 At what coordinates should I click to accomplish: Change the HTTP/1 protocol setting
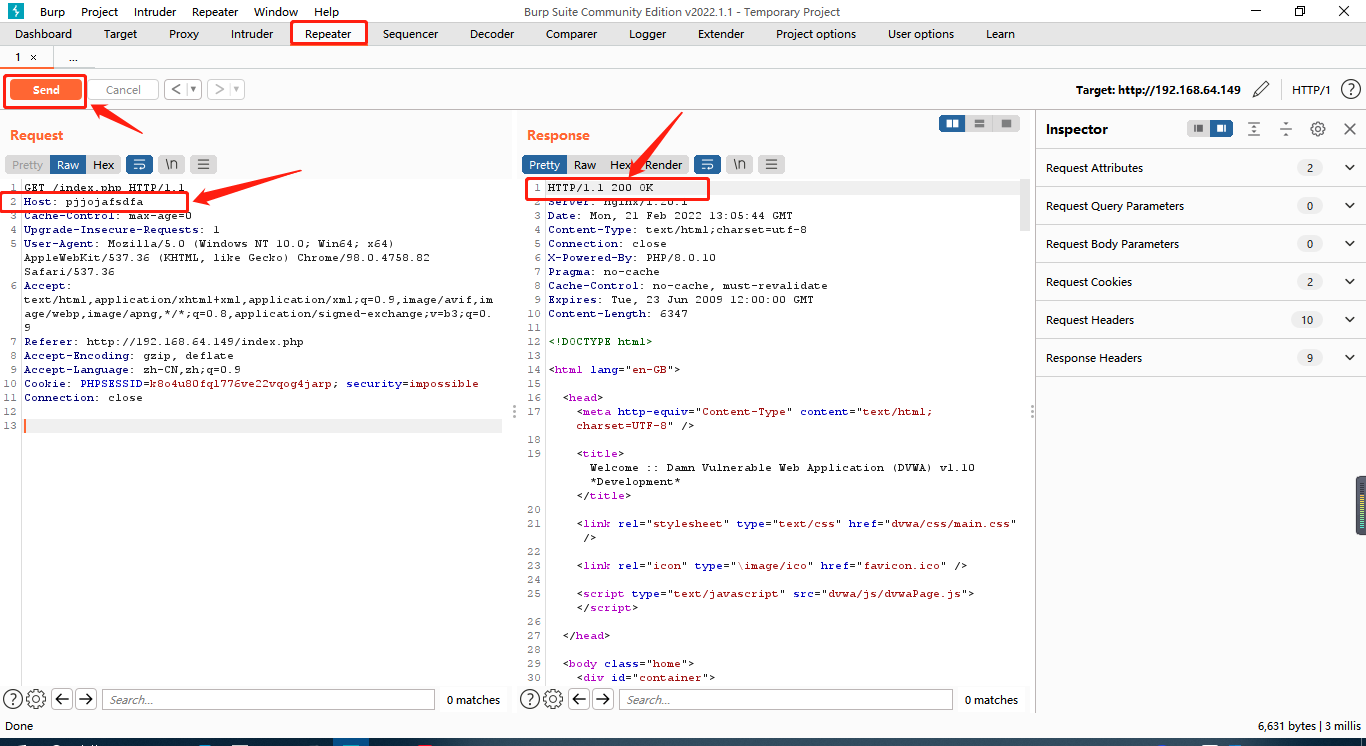[x=1311, y=90]
